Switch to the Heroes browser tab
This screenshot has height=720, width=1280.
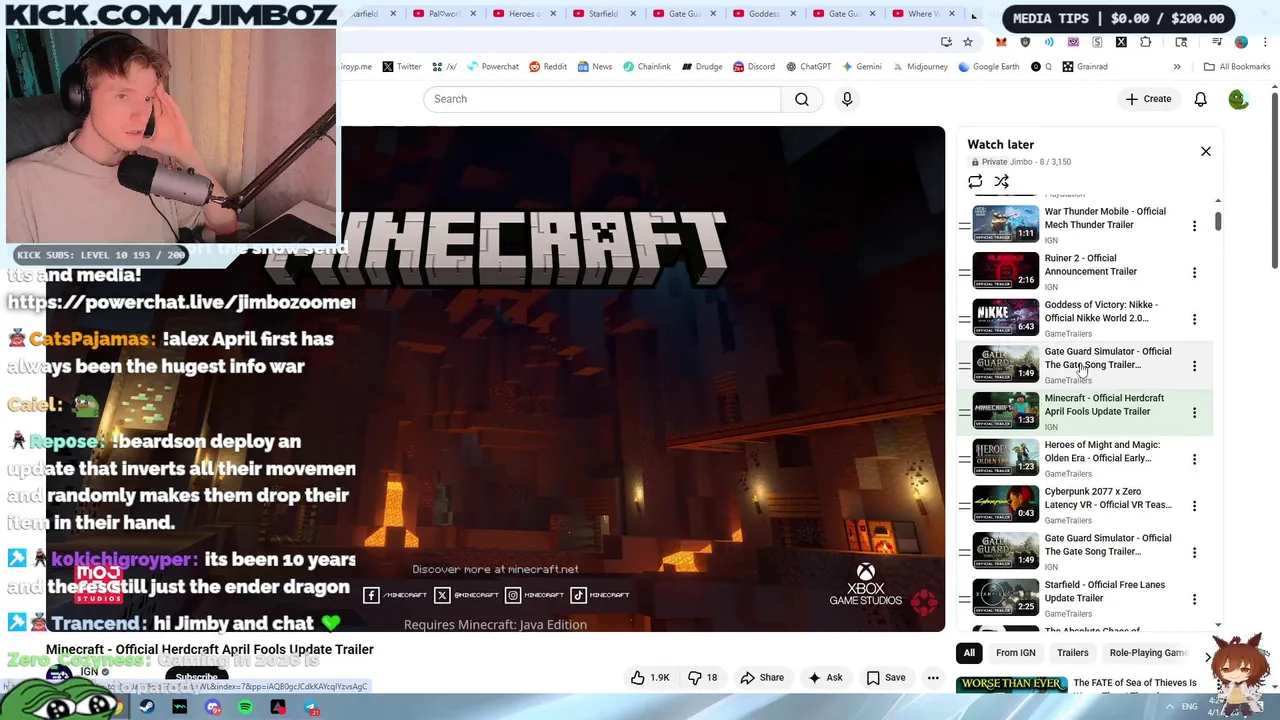524,14
